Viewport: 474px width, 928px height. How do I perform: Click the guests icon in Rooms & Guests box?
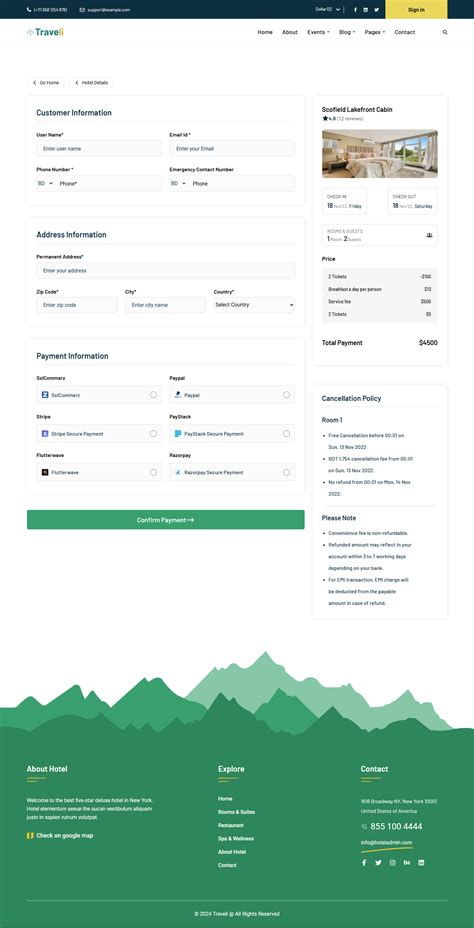(429, 235)
